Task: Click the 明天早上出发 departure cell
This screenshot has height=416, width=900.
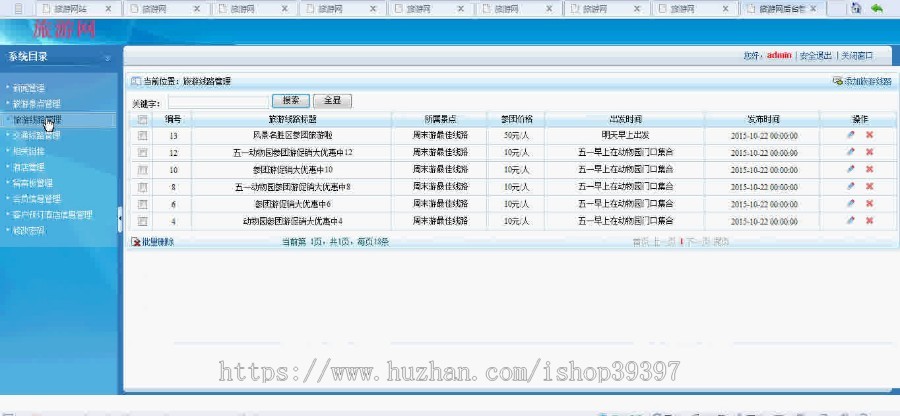Action: (x=626, y=136)
